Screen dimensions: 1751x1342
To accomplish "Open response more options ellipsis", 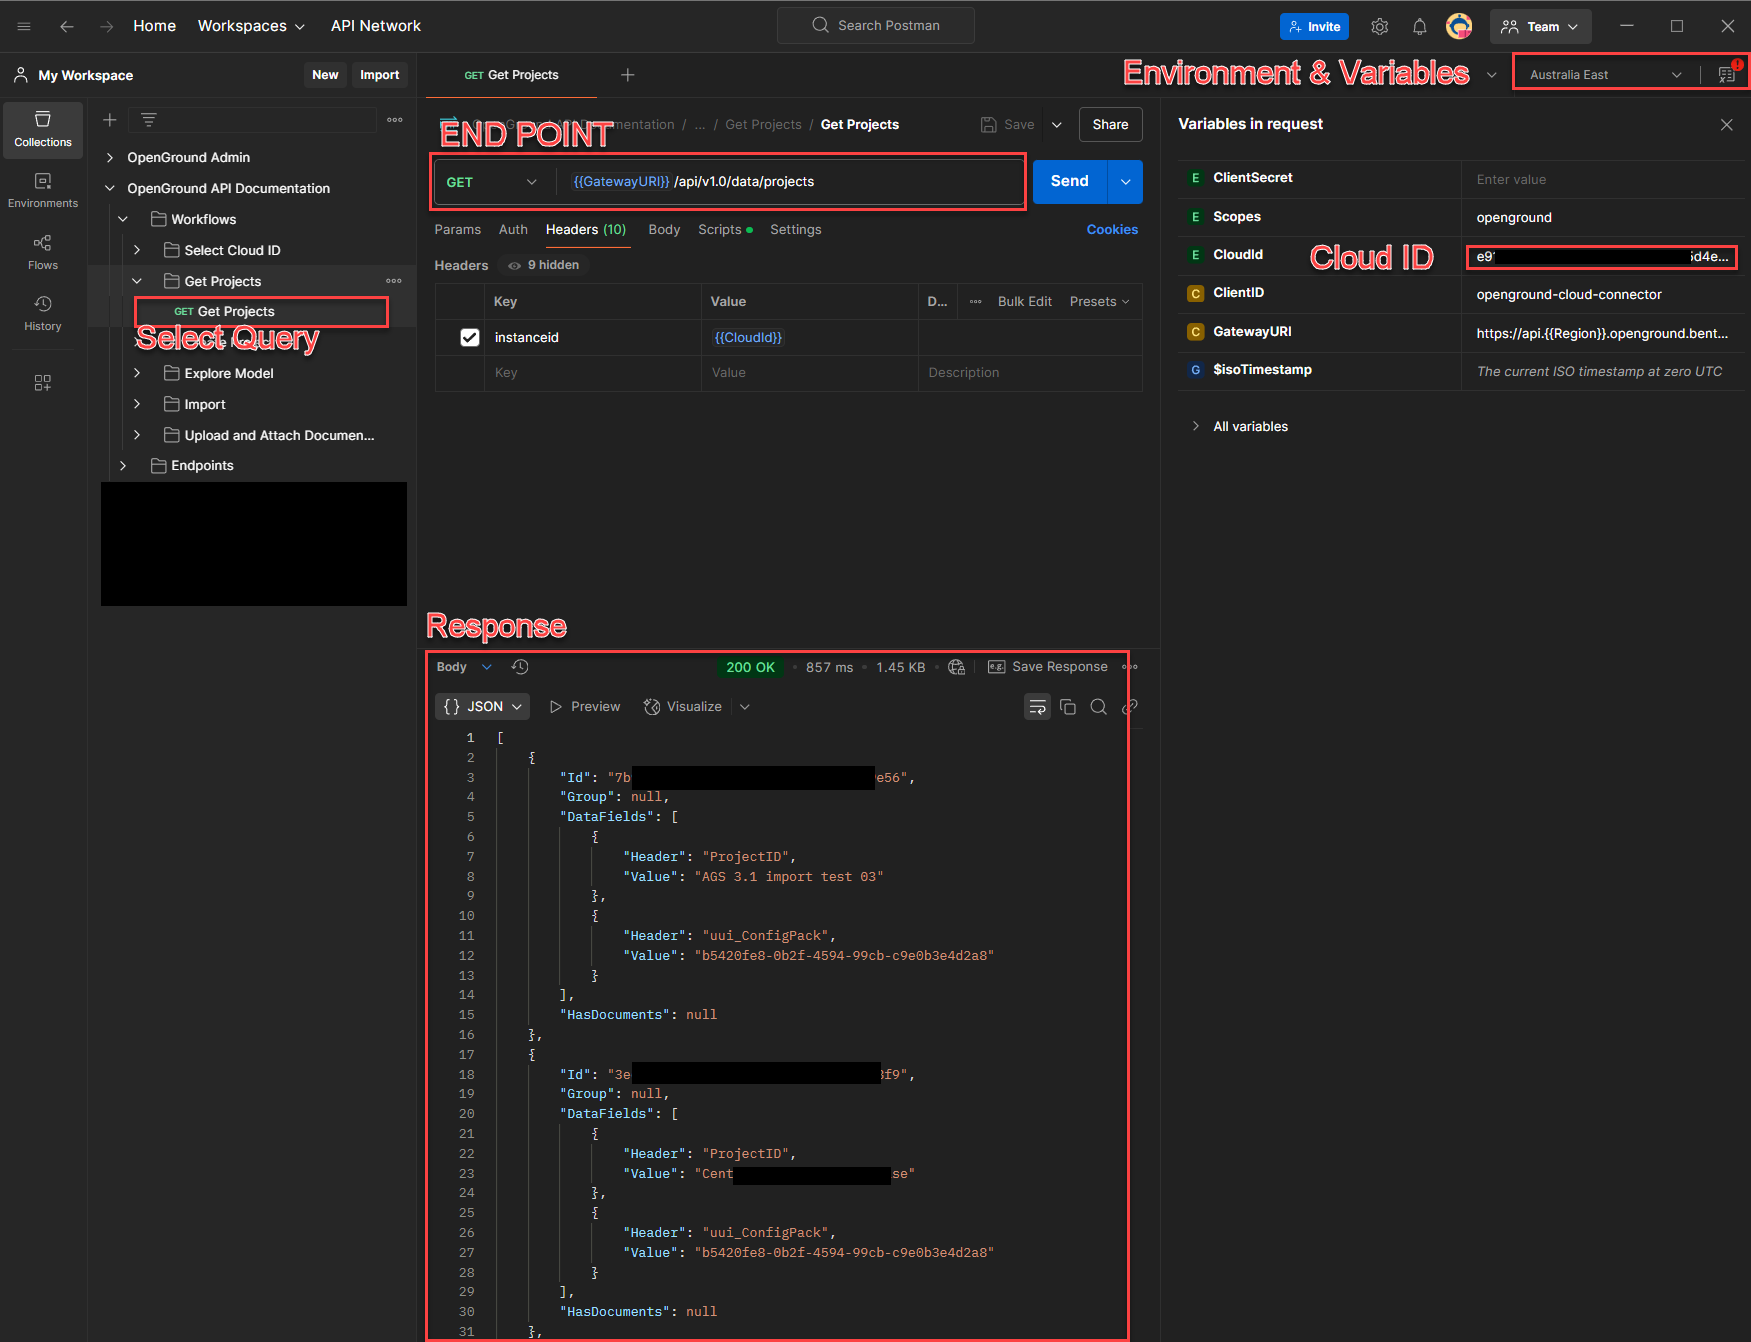I will tap(1130, 667).
